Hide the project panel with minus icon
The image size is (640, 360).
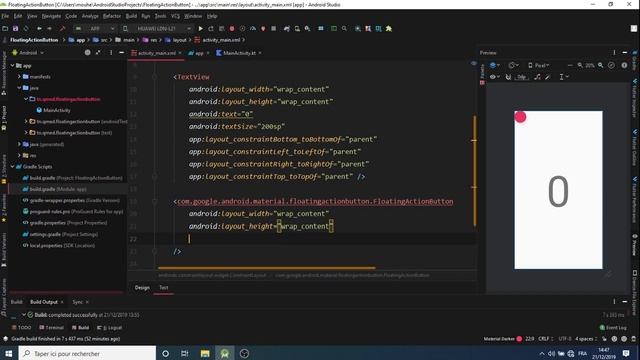point(122,53)
